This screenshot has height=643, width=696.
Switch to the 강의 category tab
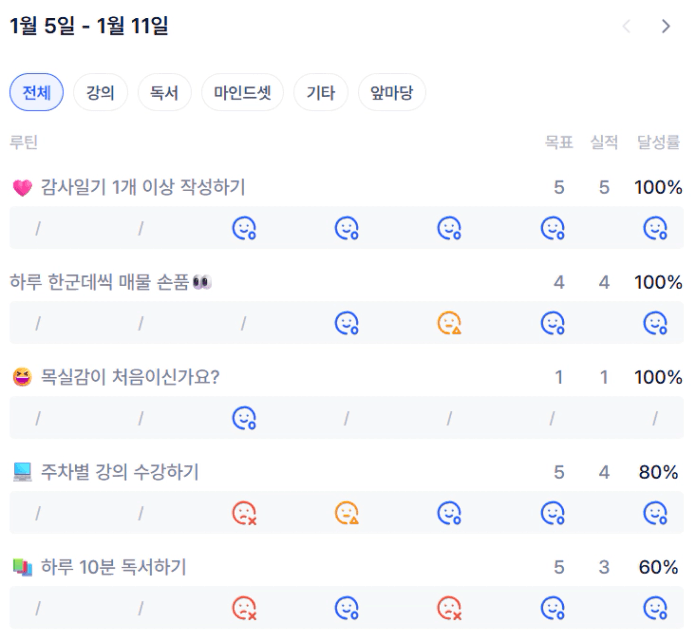click(100, 93)
